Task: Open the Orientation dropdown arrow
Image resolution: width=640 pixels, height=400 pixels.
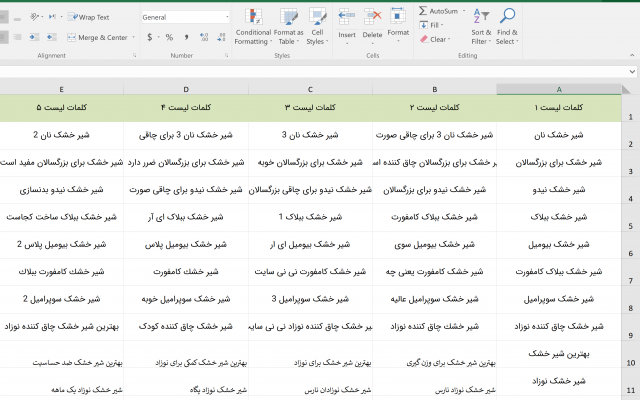Action: [42, 17]
